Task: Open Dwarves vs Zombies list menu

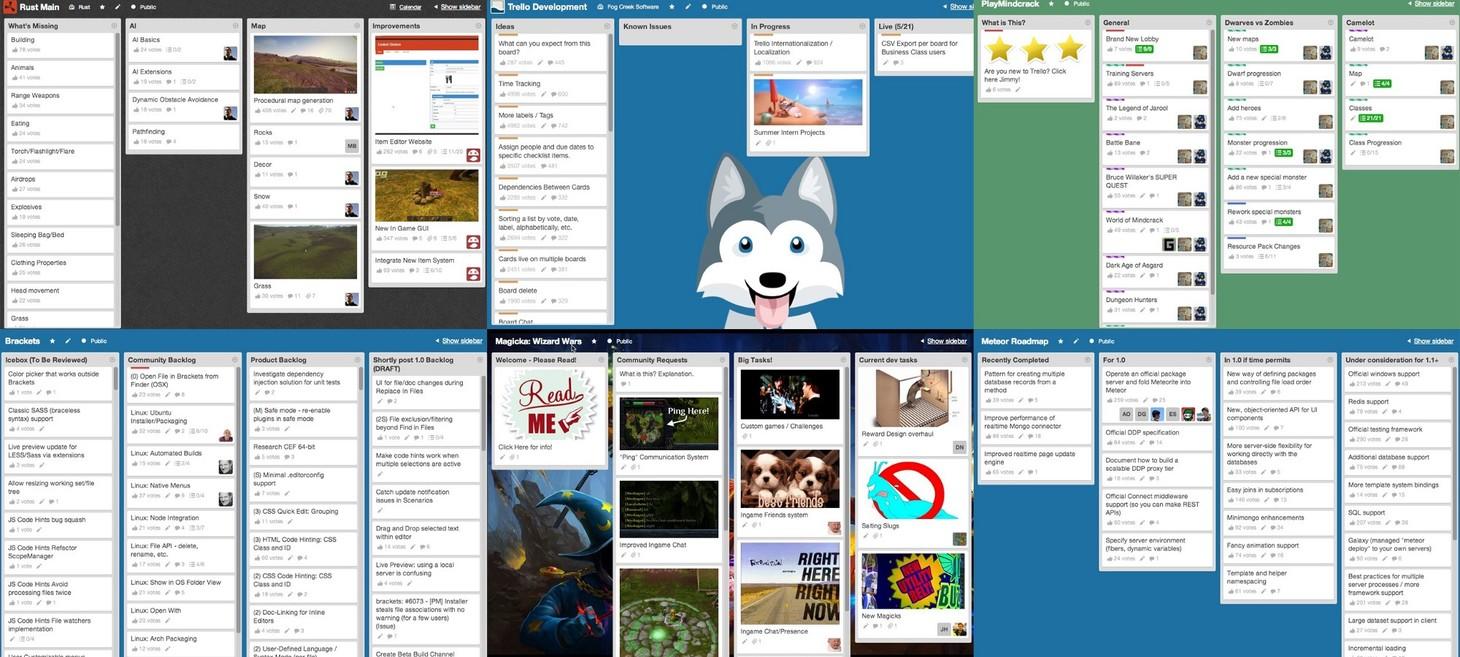Action: (x=1330, y=22)
